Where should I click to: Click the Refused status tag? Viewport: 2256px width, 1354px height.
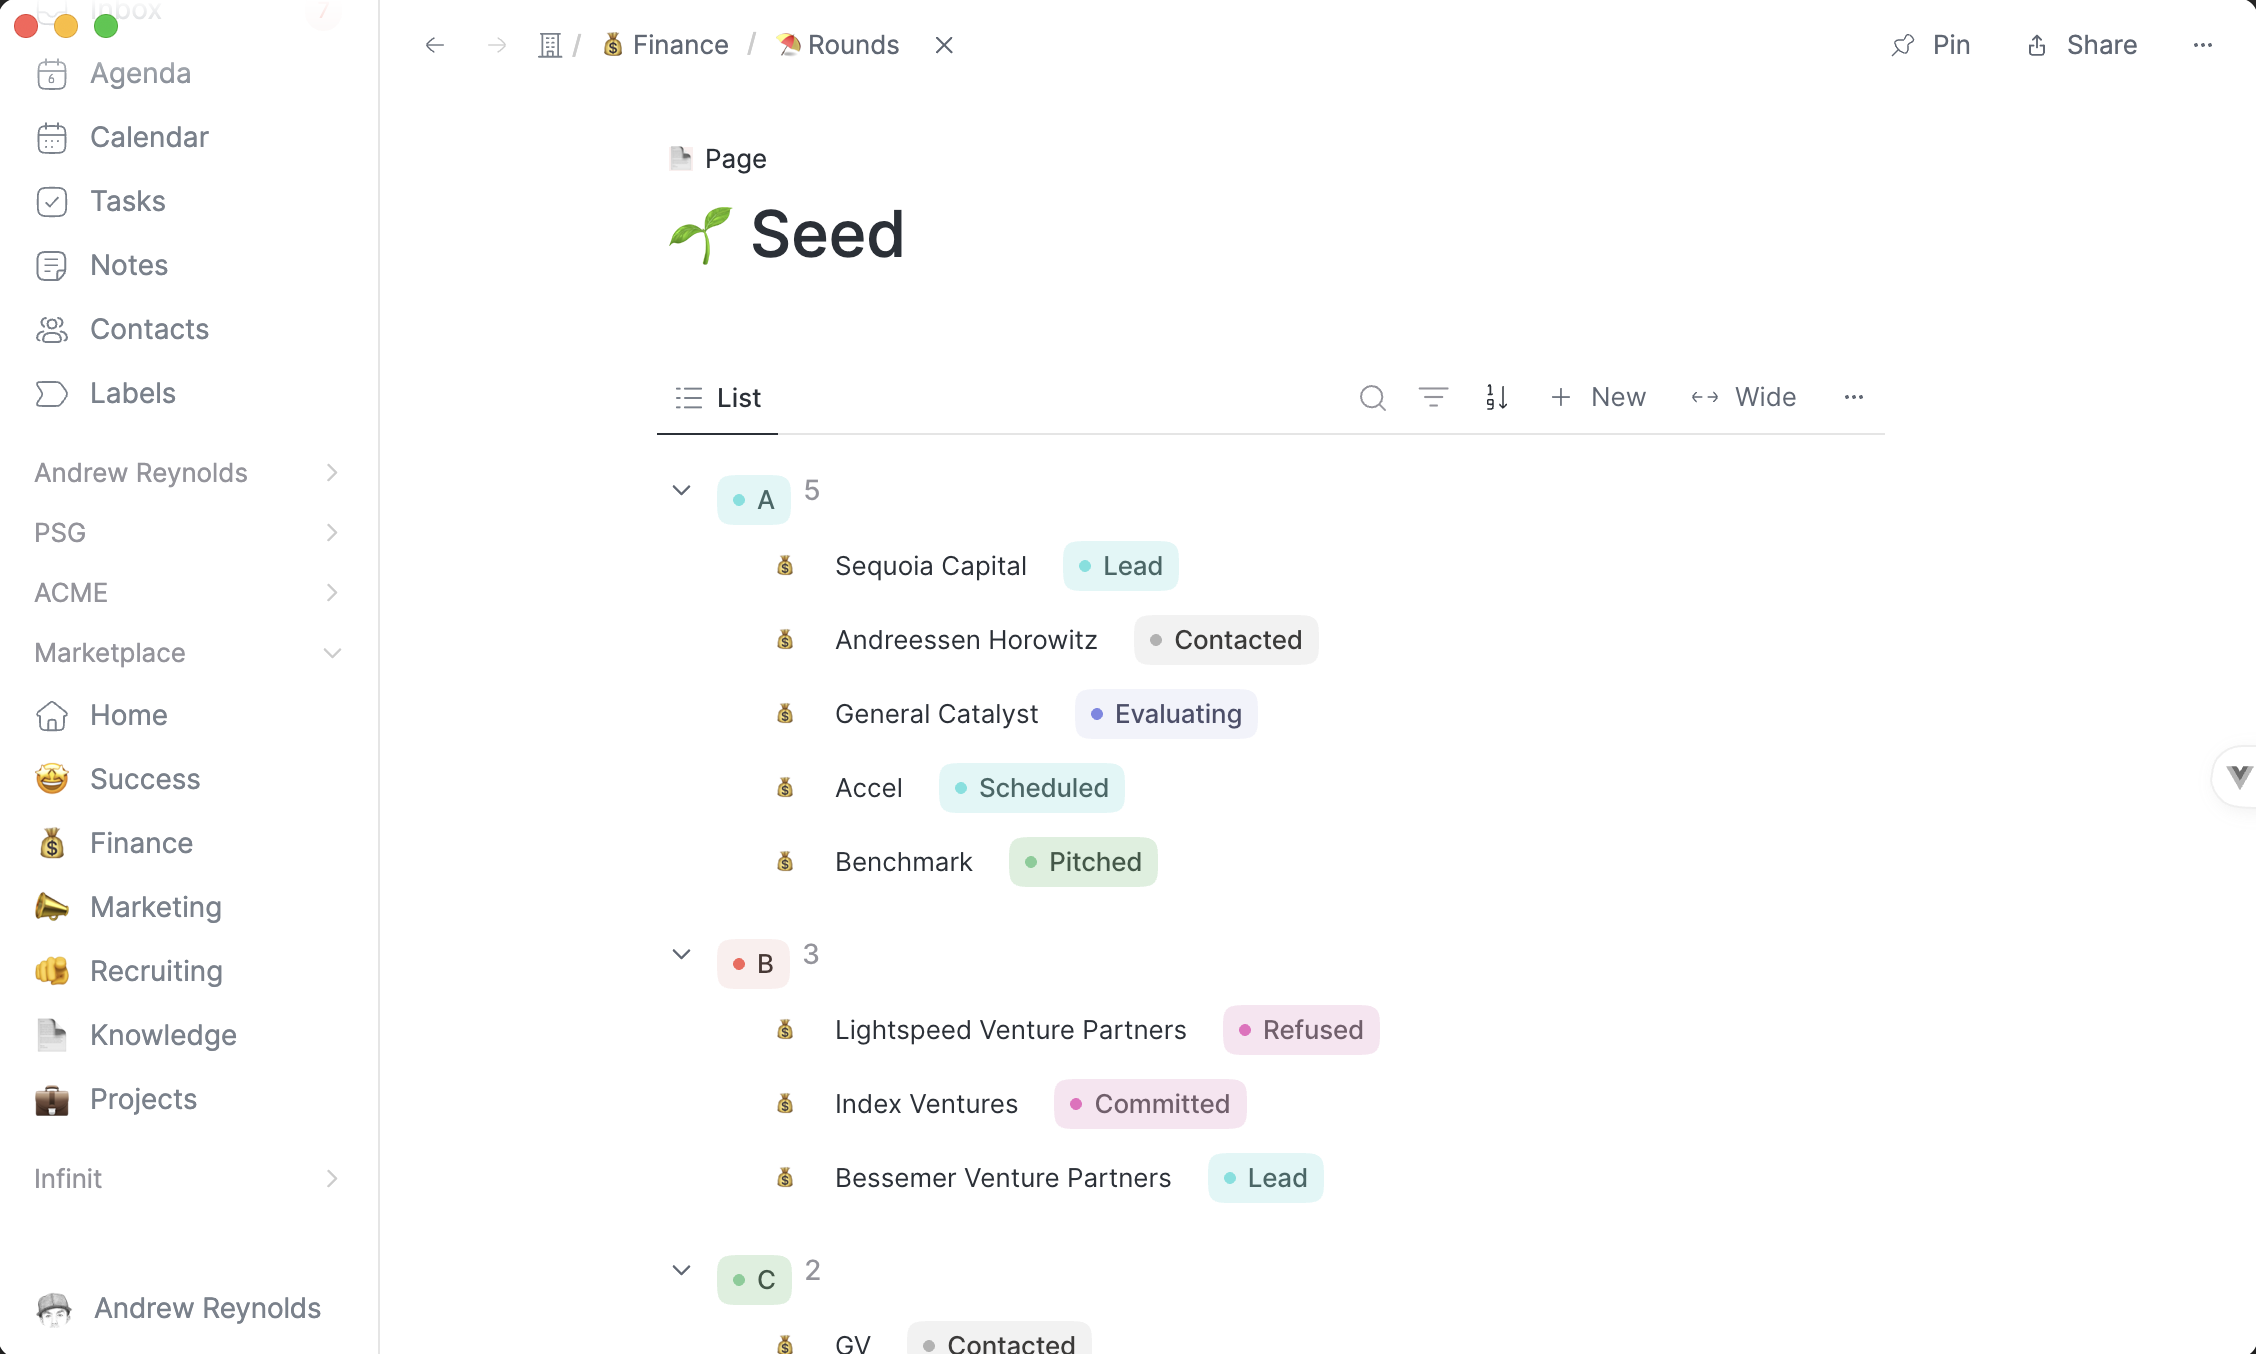[x=1301, y=1030]
